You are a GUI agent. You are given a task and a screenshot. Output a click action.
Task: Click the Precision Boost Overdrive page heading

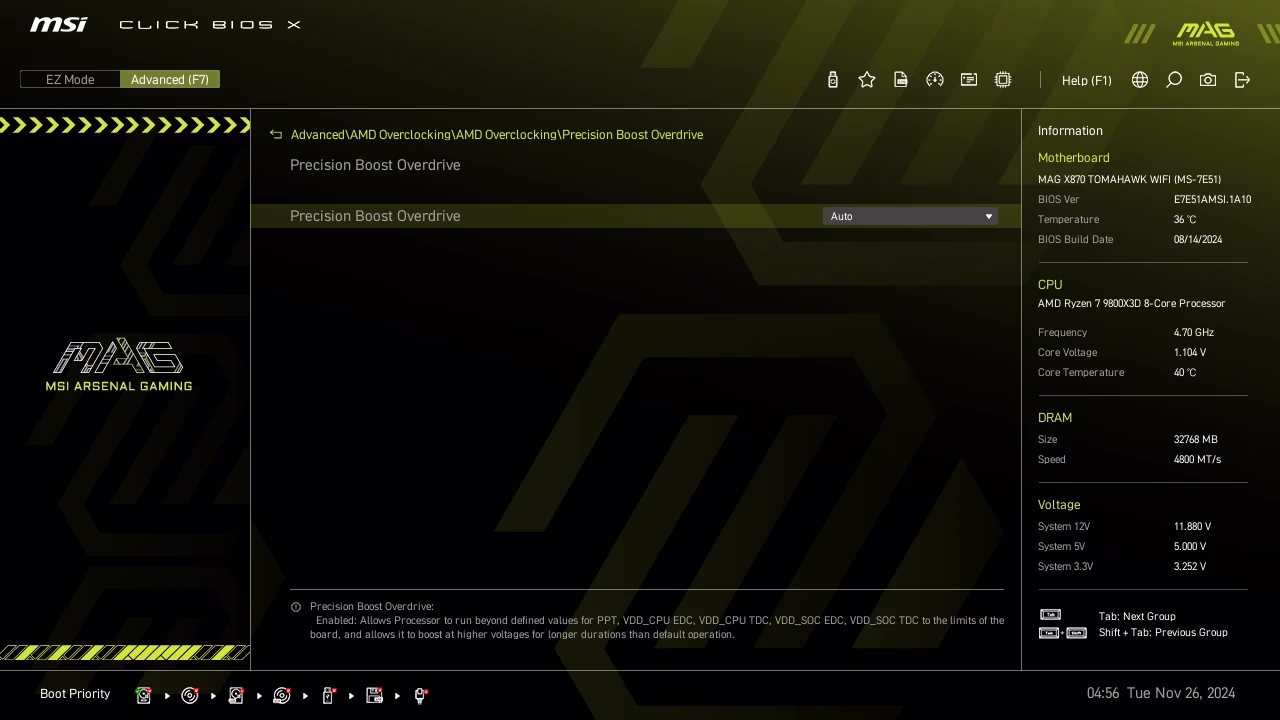(375, 165)
